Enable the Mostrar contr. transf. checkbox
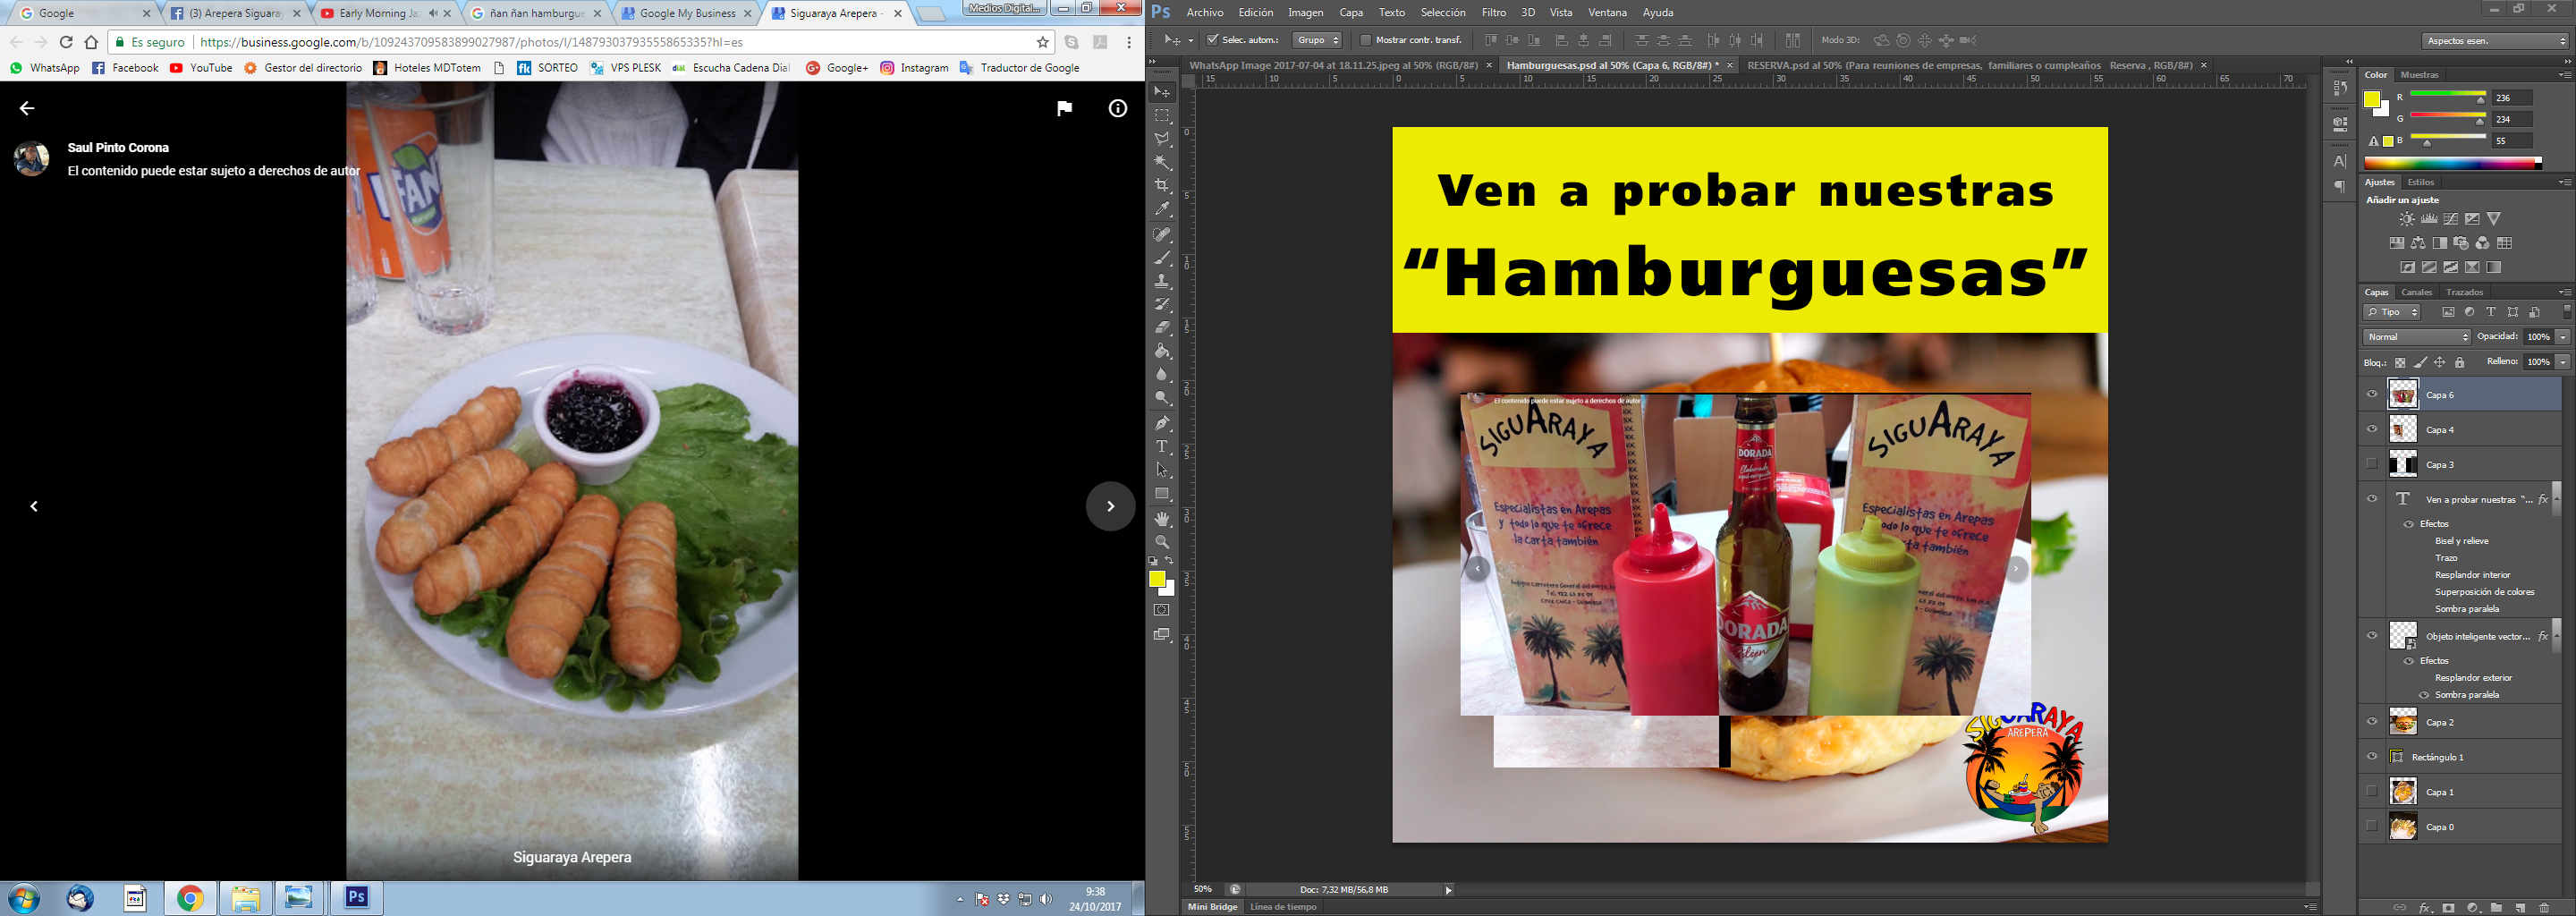 [1365, 41]
